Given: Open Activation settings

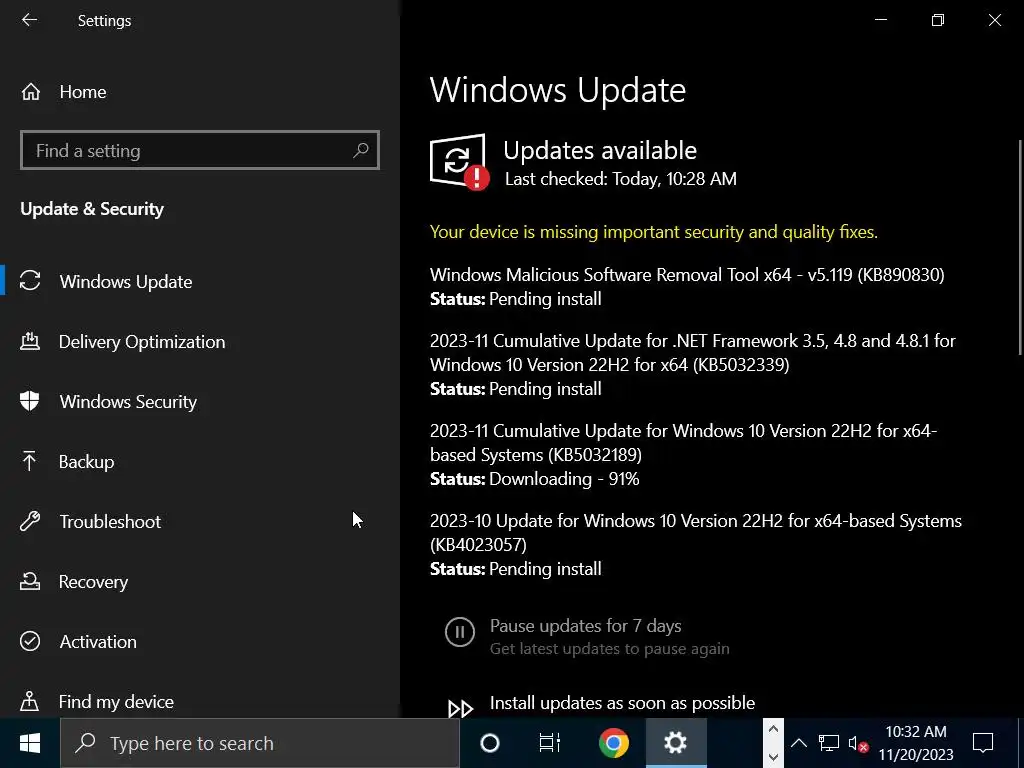Looking at the screenshot, I should tap(98, 642).
